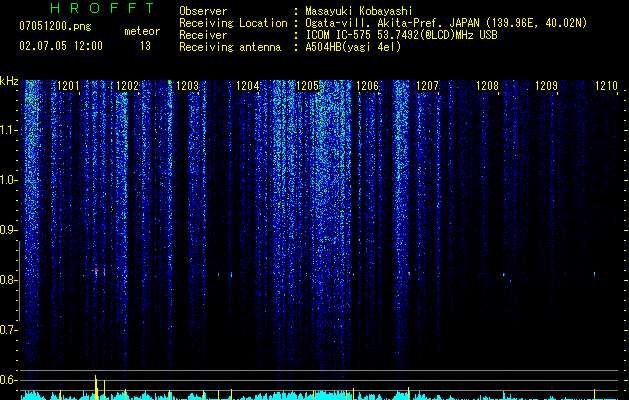Viewport: 629px width, 400px height.
Task: Click the 0.9 kHz axis label
Action: click(9, 230)
